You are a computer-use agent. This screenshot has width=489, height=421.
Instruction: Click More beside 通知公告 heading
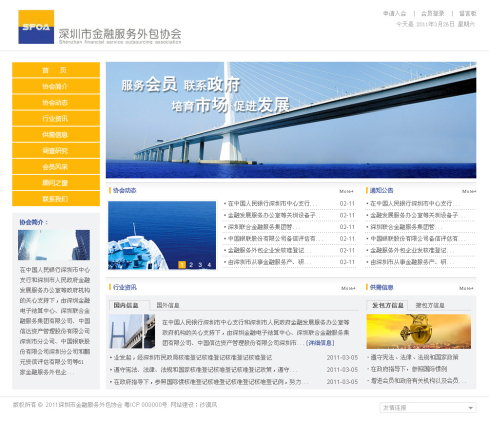[x=469, y=191]
